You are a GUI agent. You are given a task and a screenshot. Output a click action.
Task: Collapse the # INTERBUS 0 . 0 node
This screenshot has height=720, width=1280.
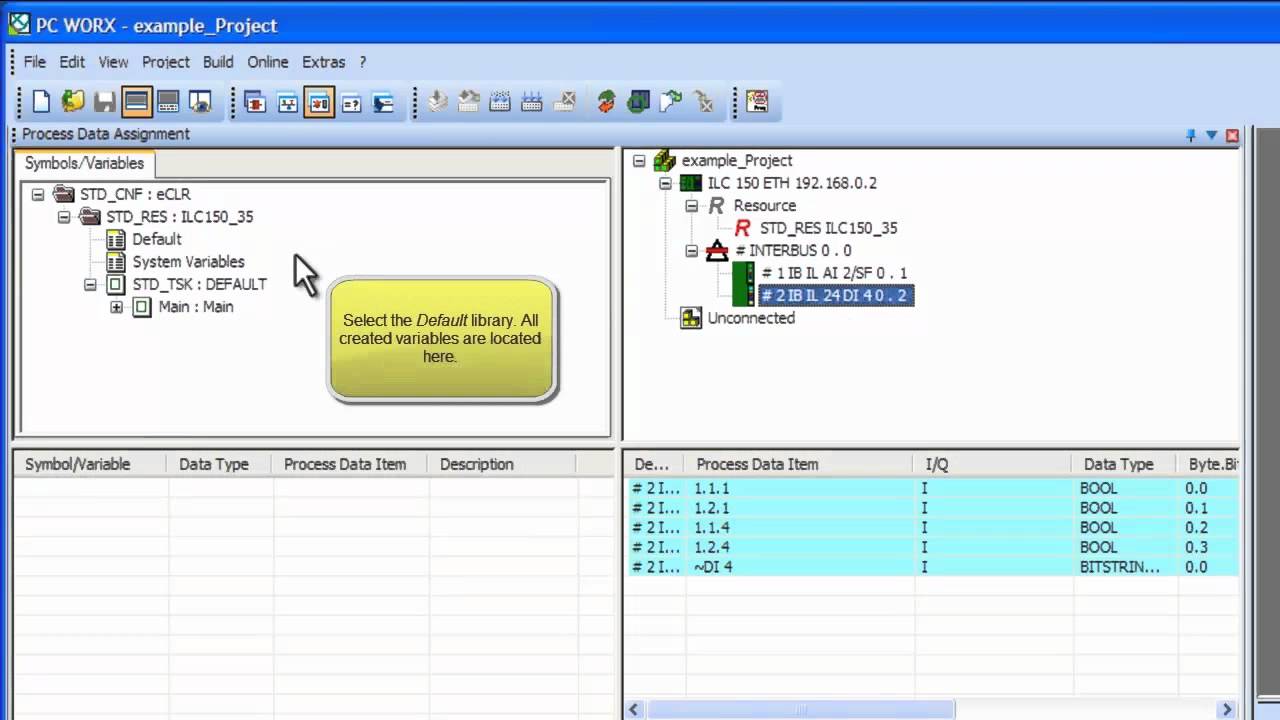(691, 251)
